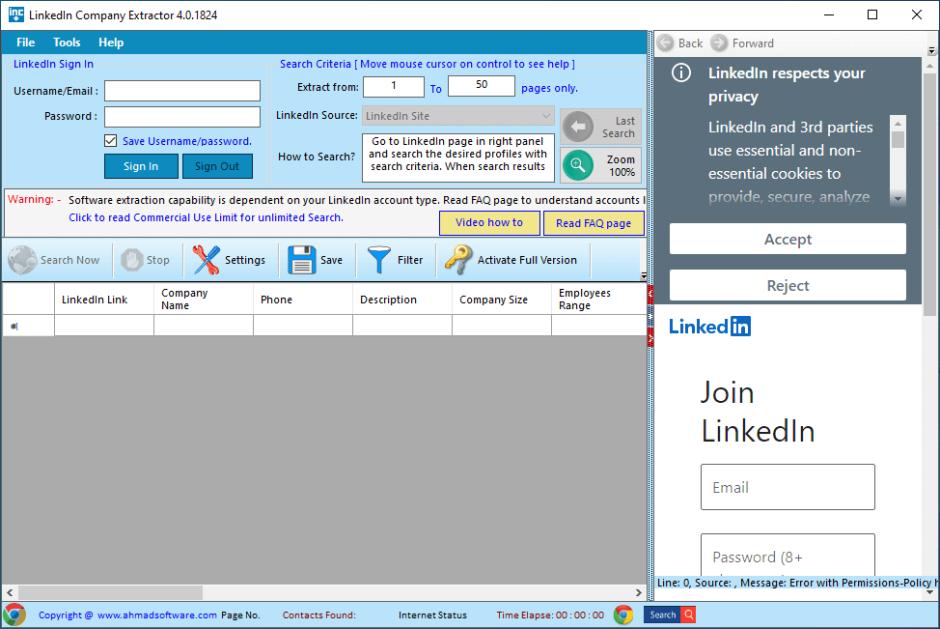Click the Last Search back arrow icon

pyautogui.click(x=578, y=127)
